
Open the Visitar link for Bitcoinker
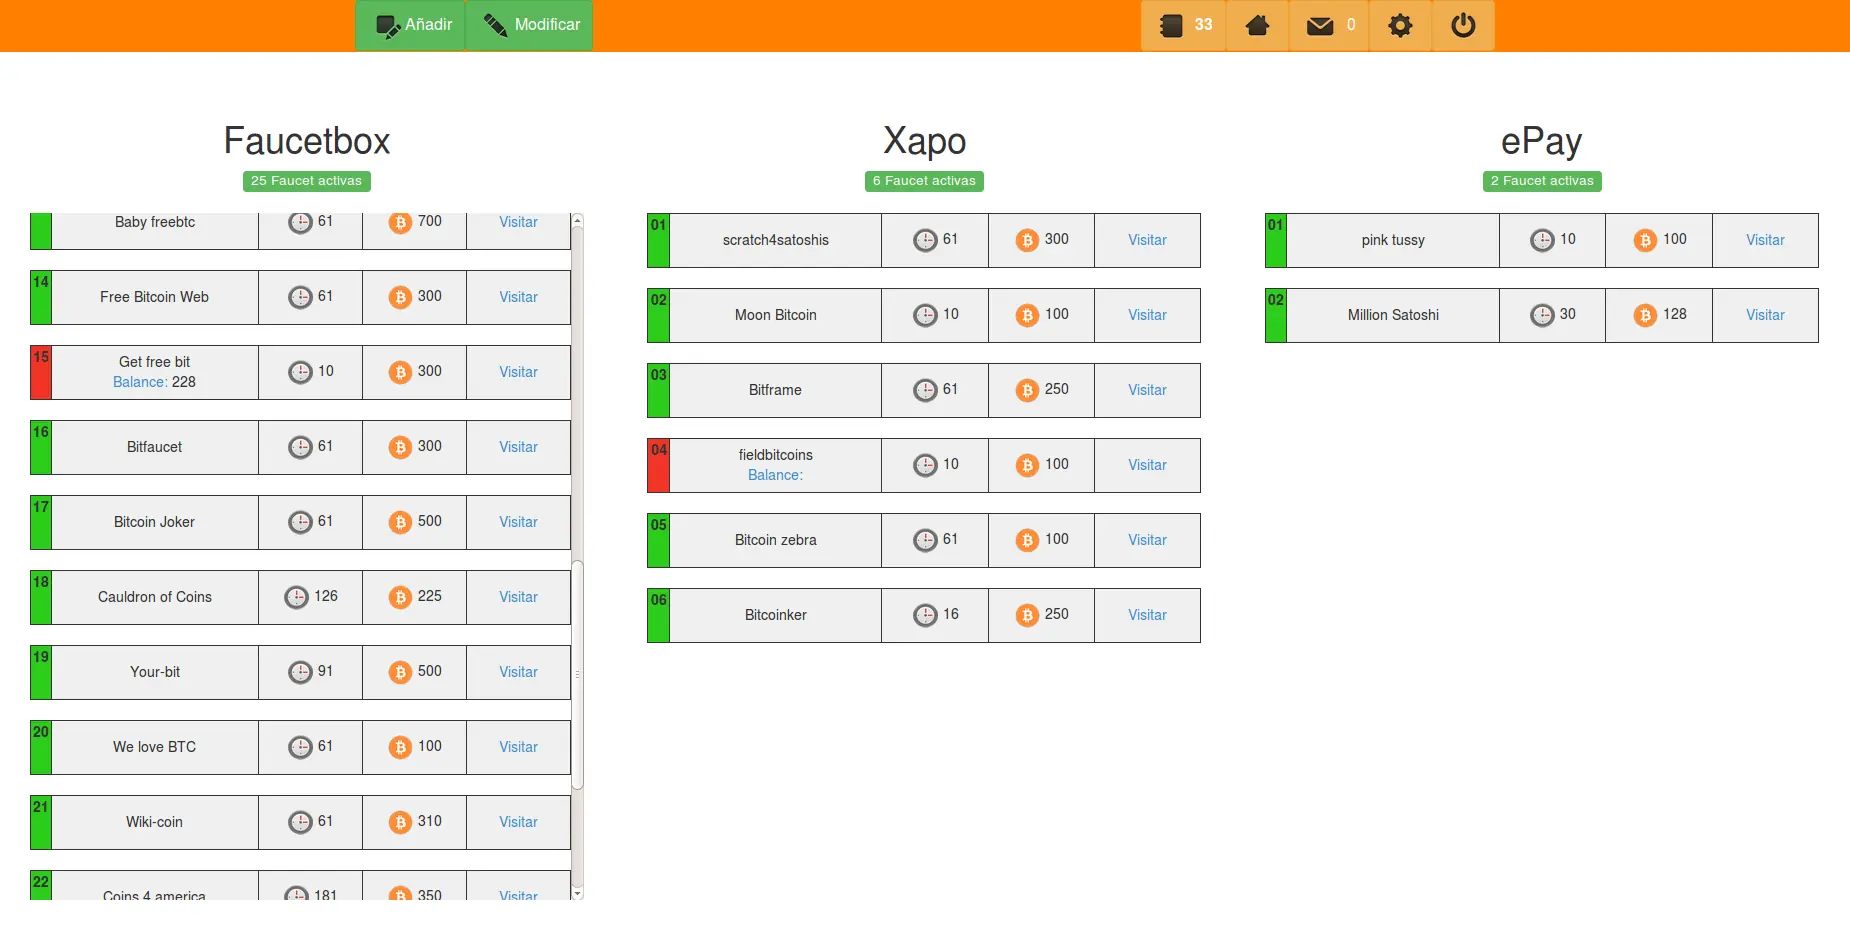(x=1147, y=615)
